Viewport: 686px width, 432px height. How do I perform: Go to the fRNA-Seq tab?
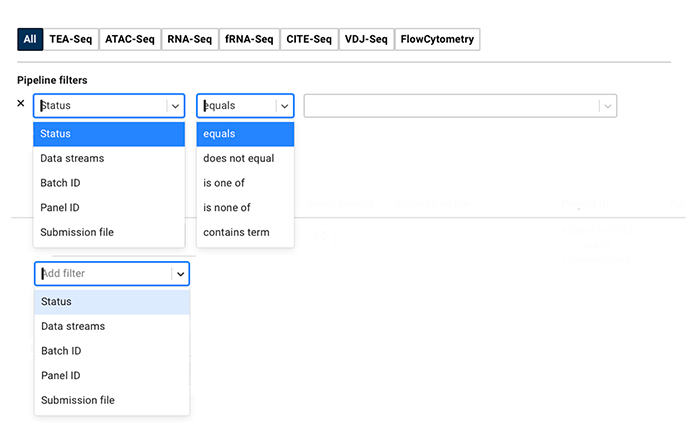pyautogui.click(x=250, y=39)
